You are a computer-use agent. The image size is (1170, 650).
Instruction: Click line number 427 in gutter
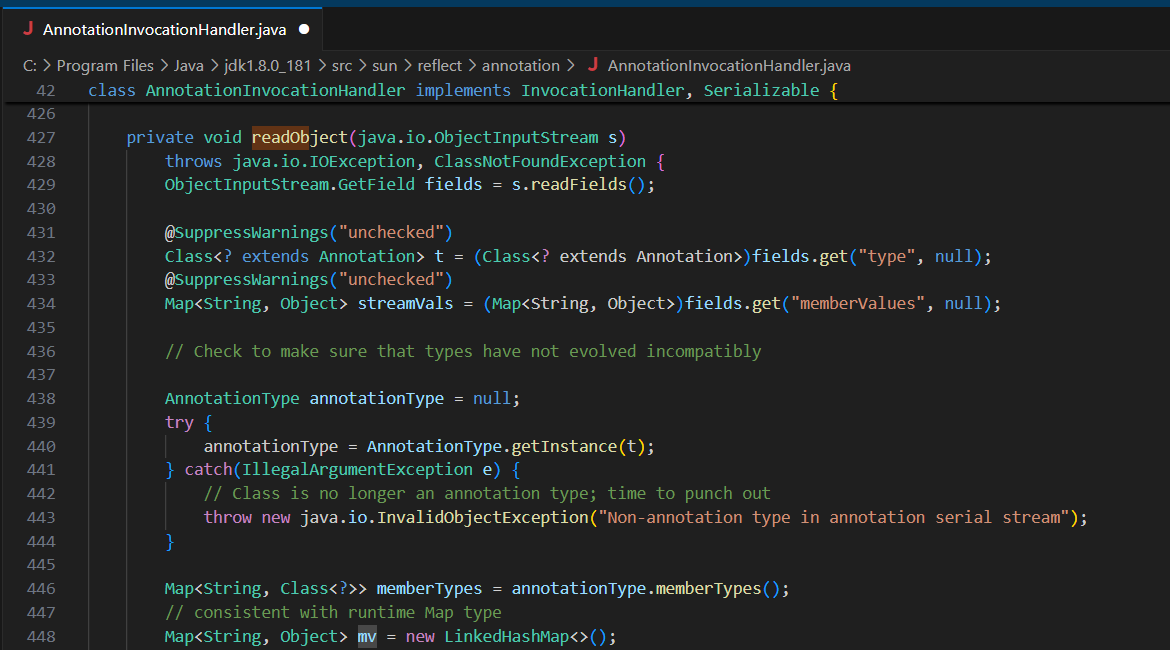pos(41,137)
